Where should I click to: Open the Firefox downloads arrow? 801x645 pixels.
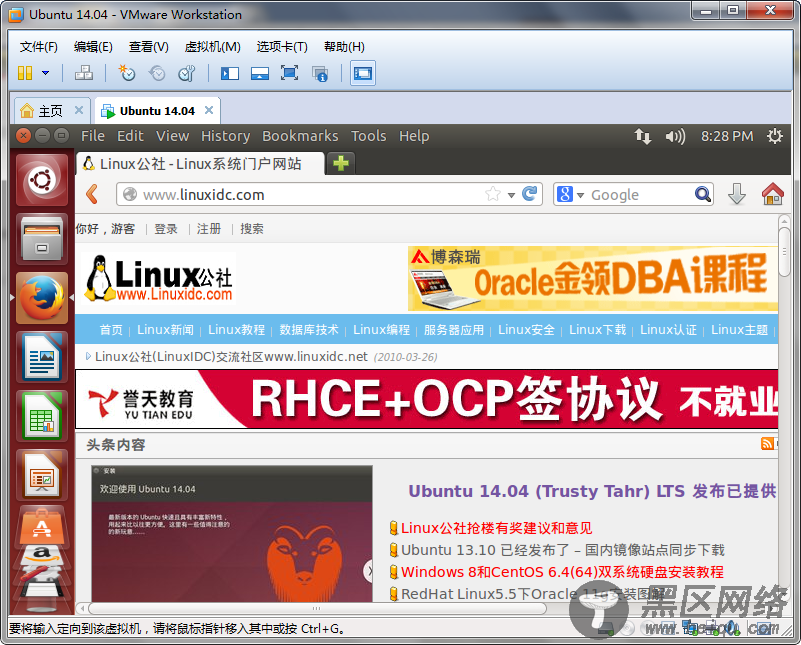click(x=737, y=194)
